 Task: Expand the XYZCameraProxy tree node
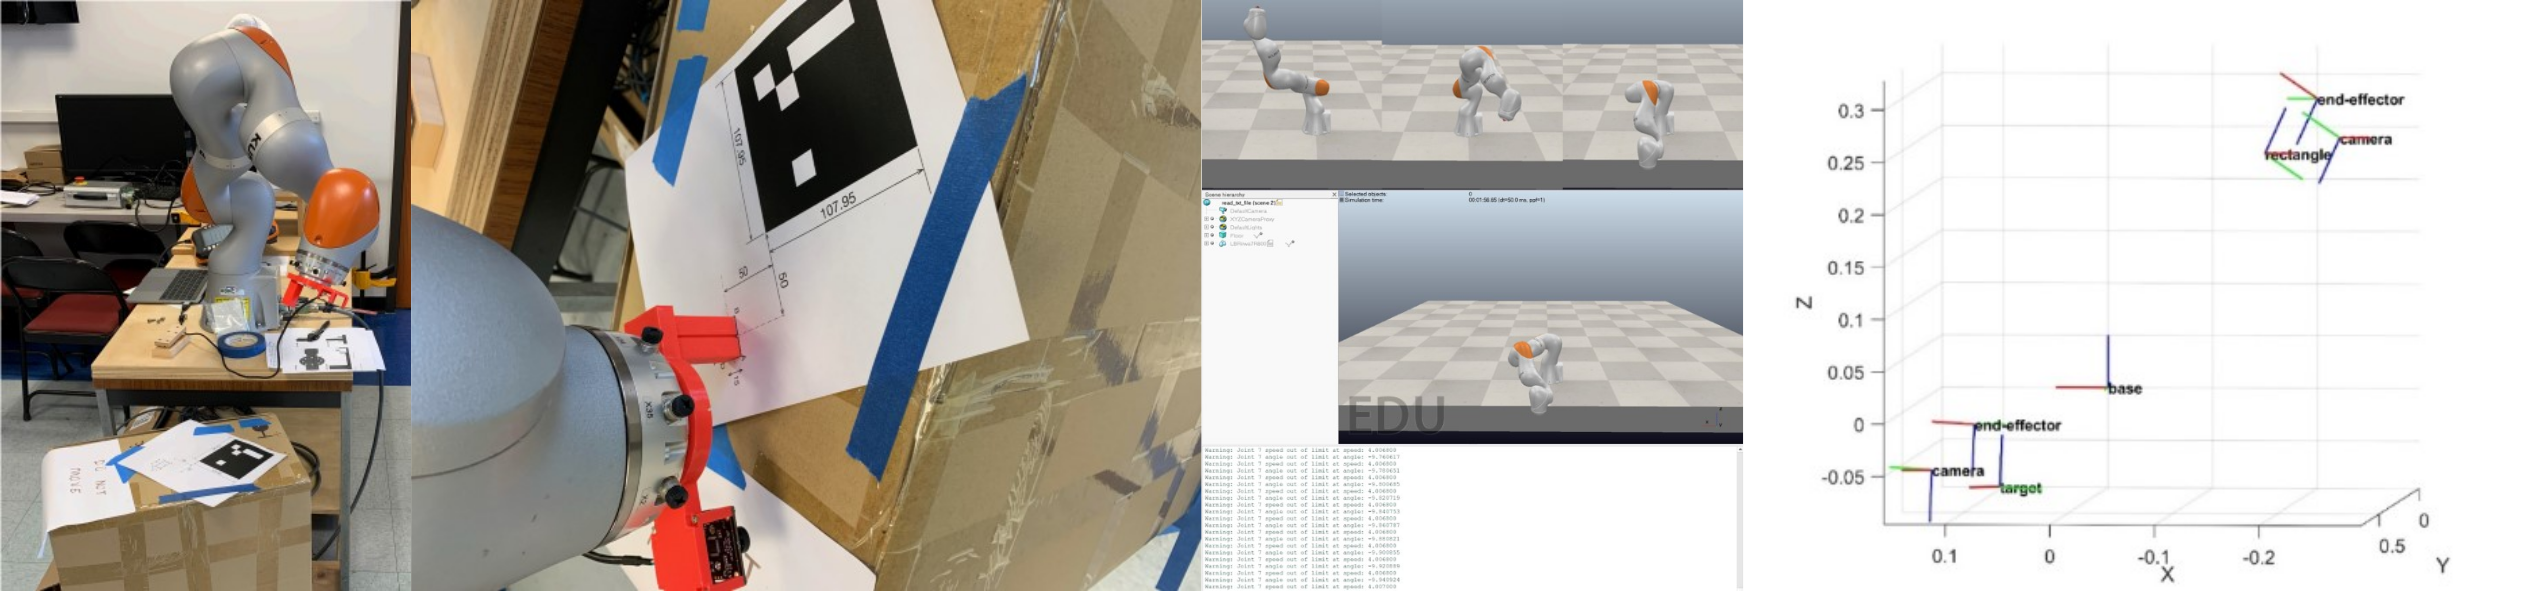coord(1206,219)
